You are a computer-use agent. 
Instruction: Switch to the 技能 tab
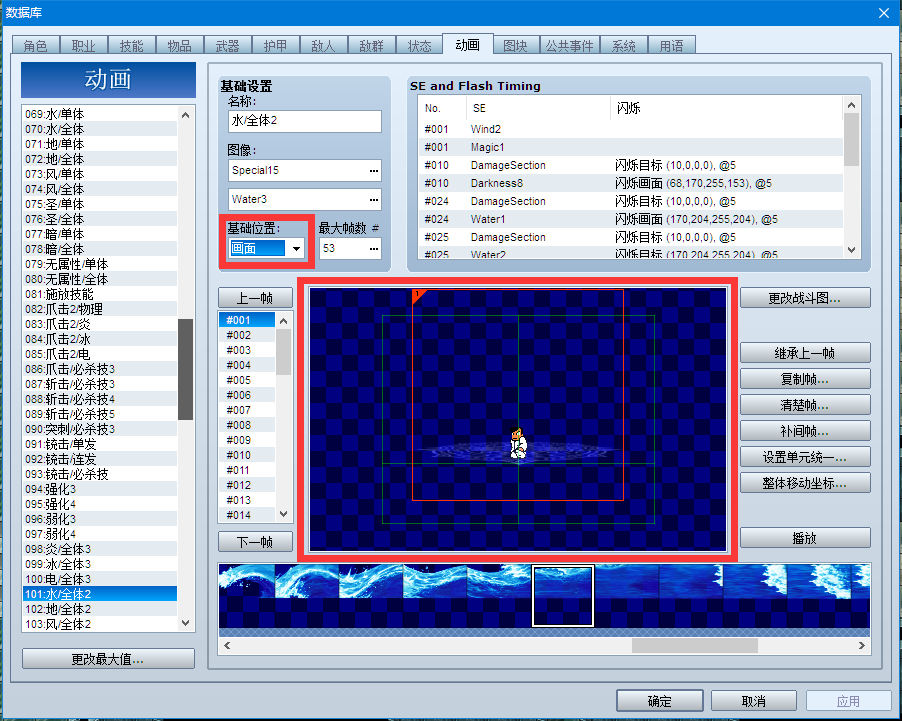[131, 45]
